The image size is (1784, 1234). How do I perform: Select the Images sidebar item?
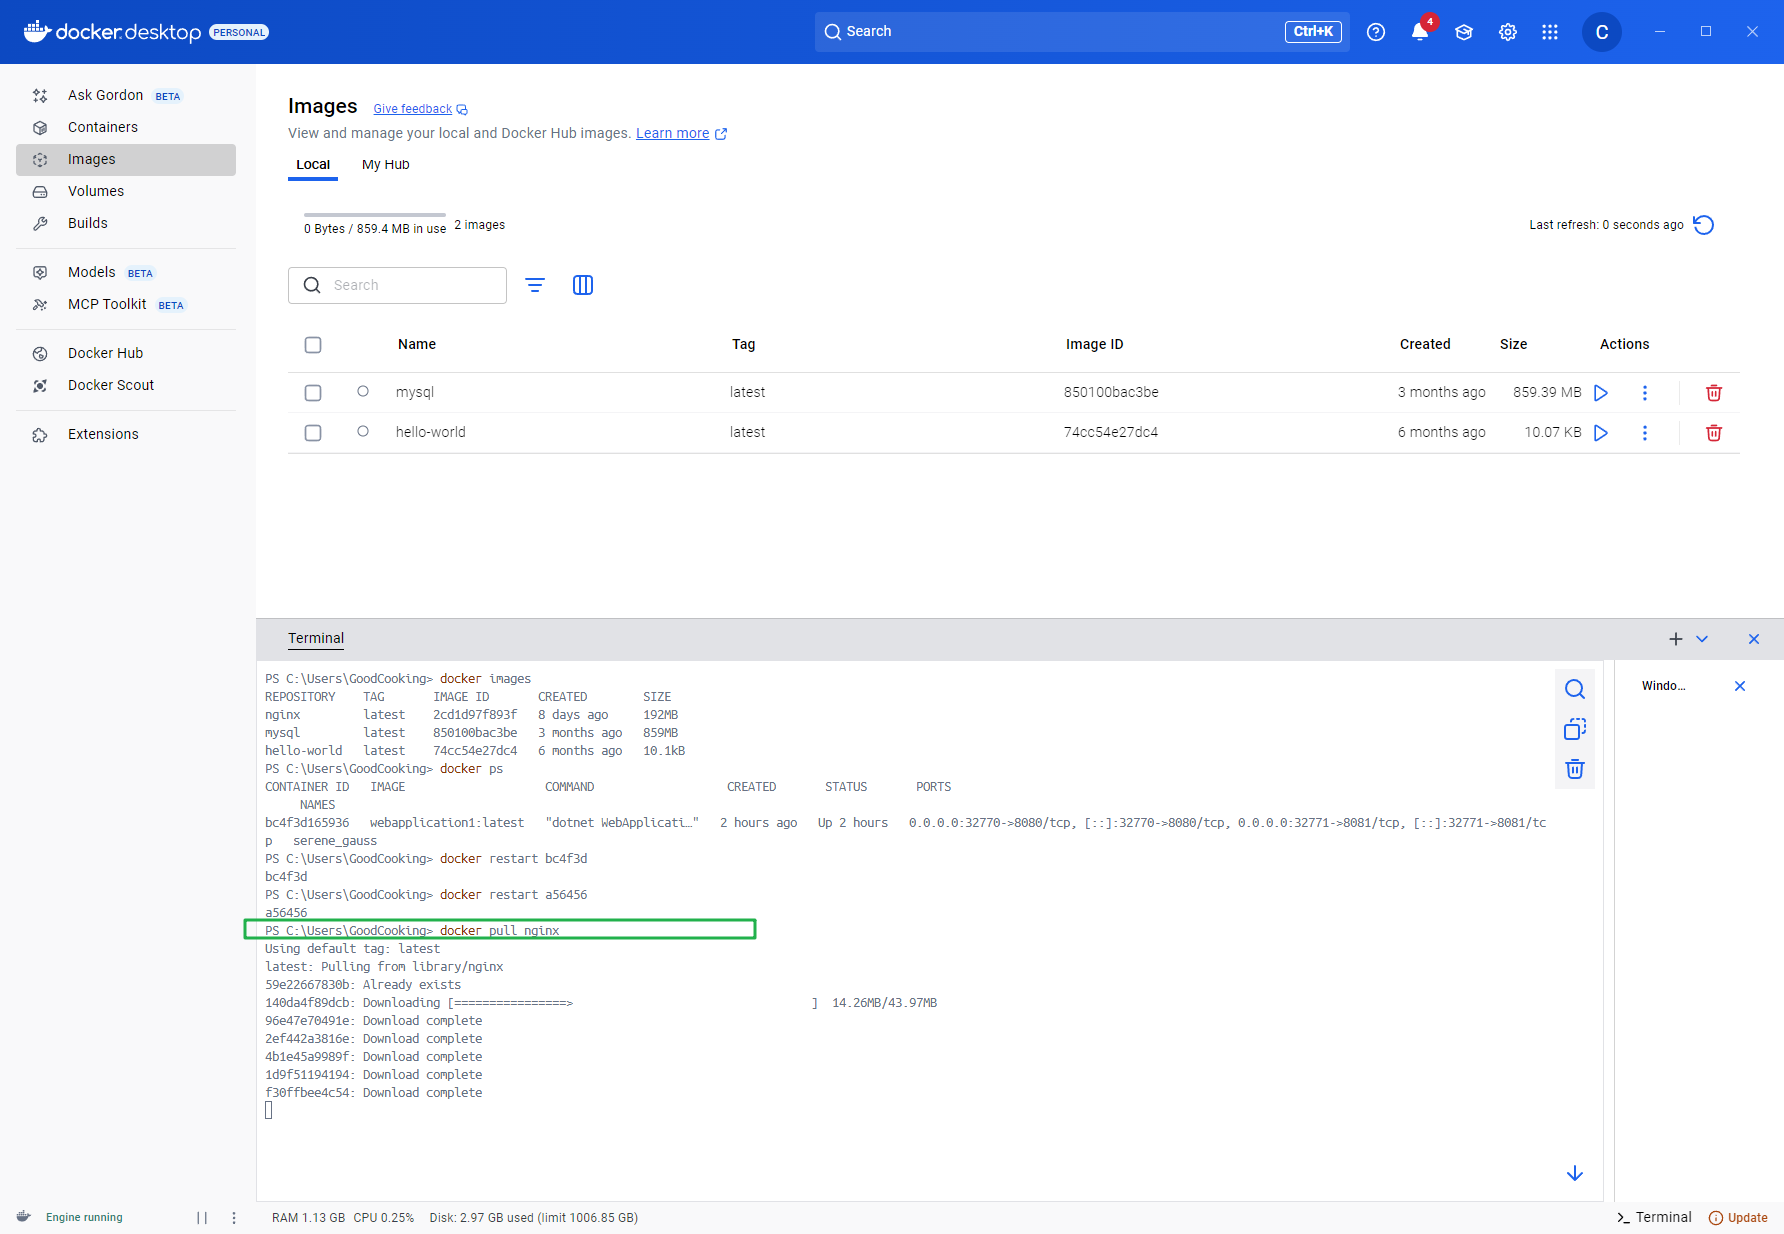[126, 159]
